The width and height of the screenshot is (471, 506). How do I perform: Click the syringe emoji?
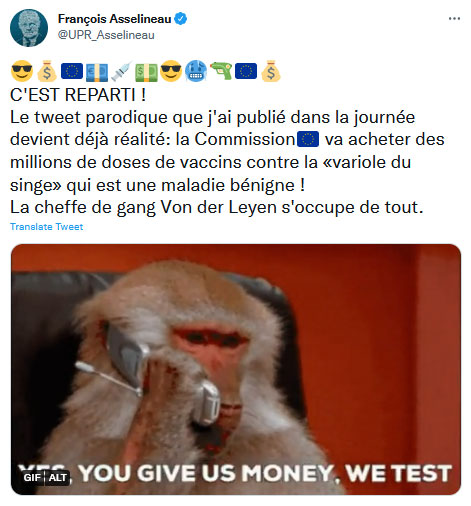121,72
